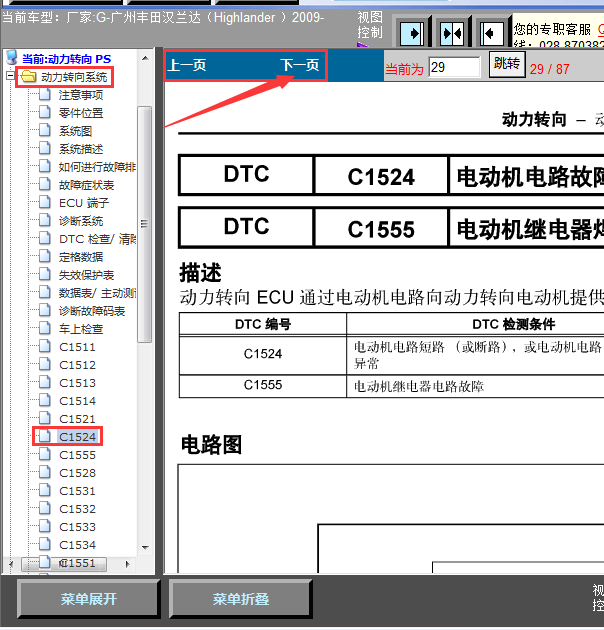Click the document icon beside ECU 端子
Image resolution: width=604 pixels, height=630 pixels.
coord(45,202)
